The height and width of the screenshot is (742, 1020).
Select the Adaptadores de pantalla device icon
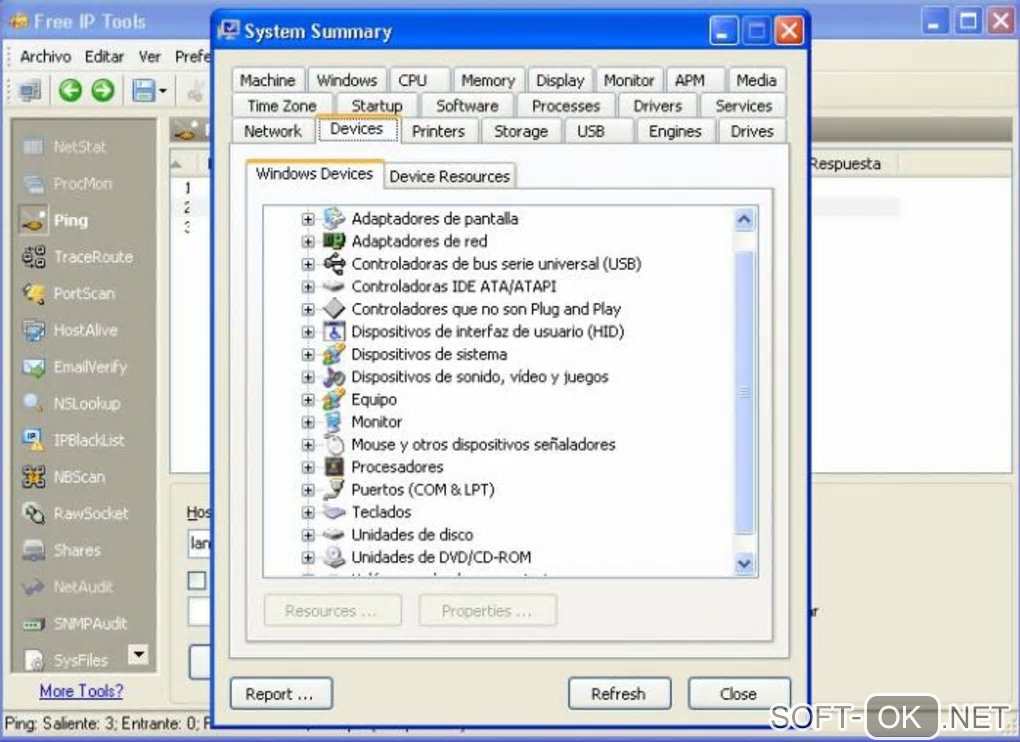tap(334, 218)
